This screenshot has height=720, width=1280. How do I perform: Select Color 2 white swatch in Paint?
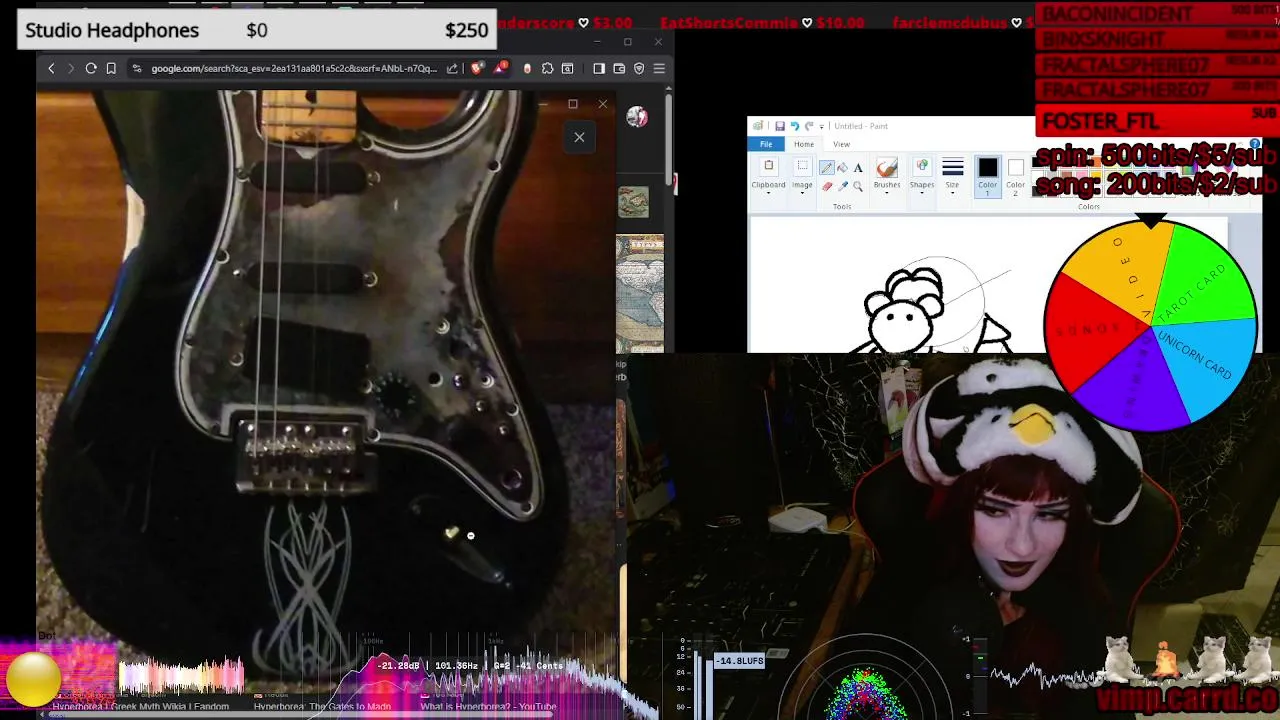(1016, 178)
